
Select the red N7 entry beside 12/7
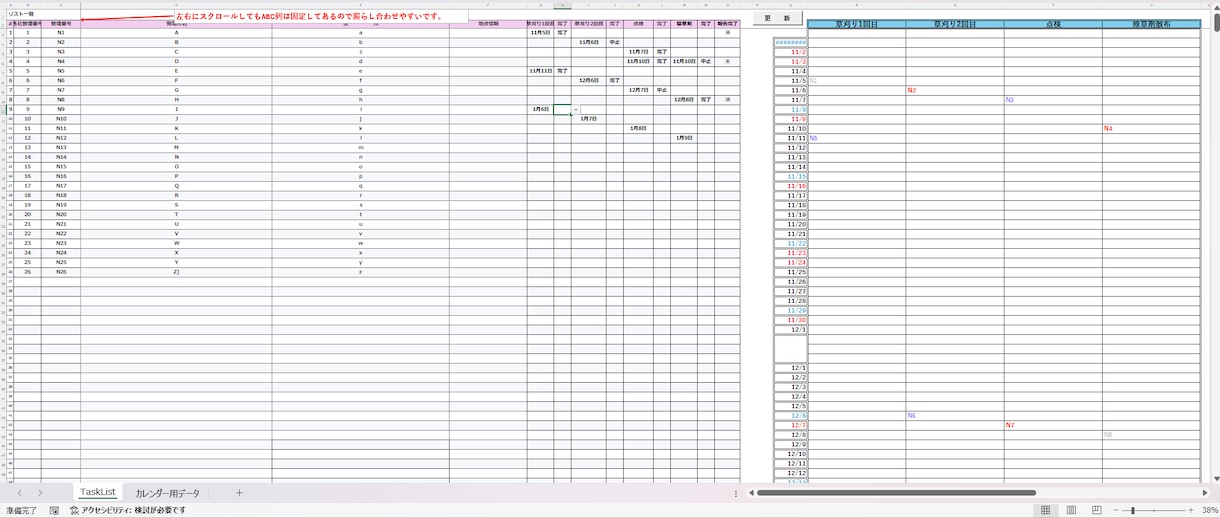(1053, 425)
